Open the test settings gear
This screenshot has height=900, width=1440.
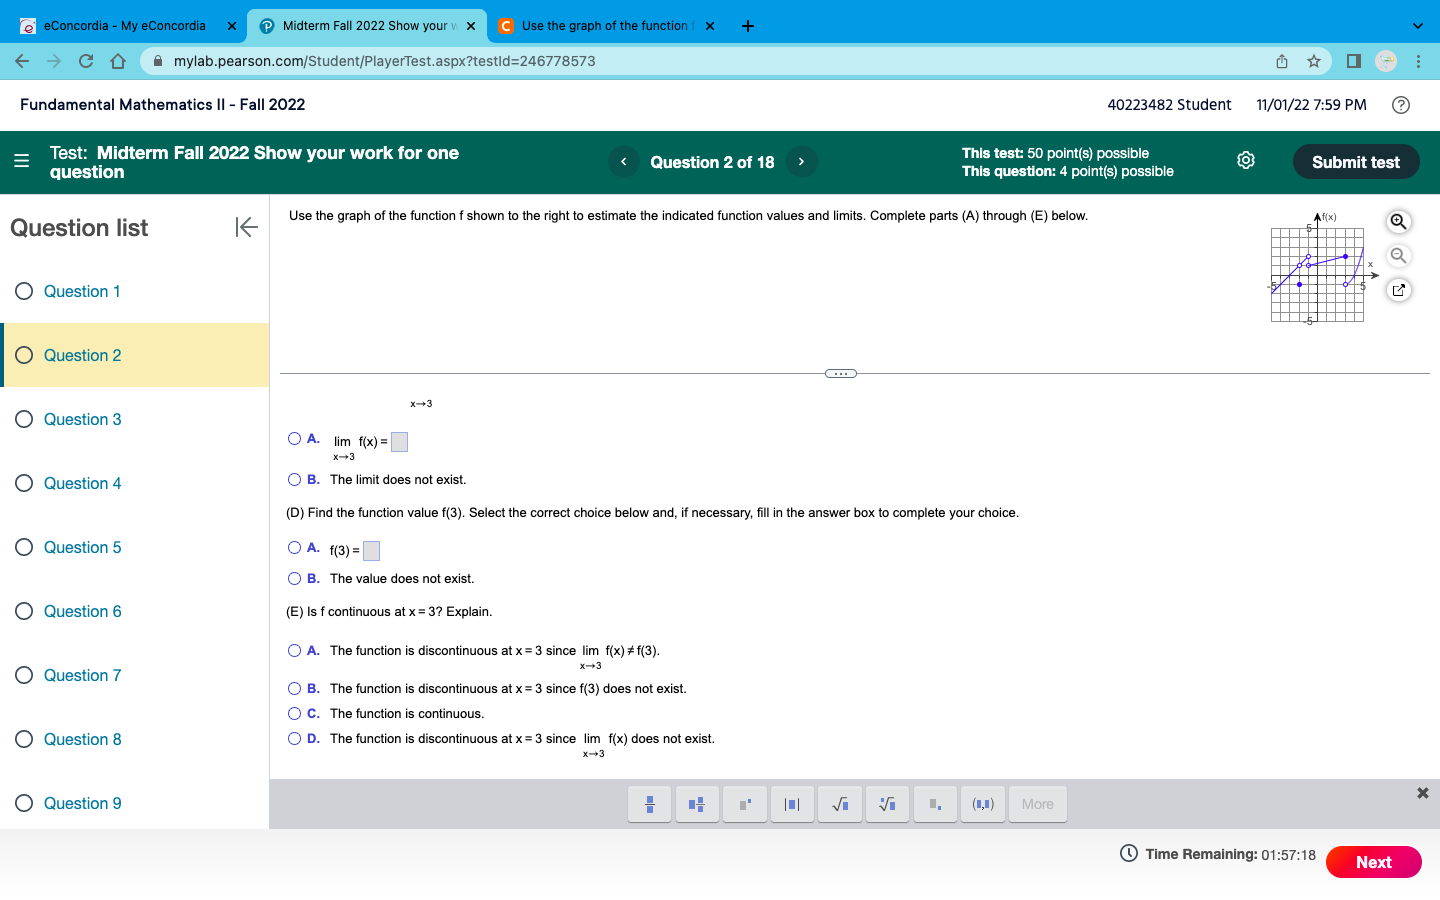[1245, 160]
